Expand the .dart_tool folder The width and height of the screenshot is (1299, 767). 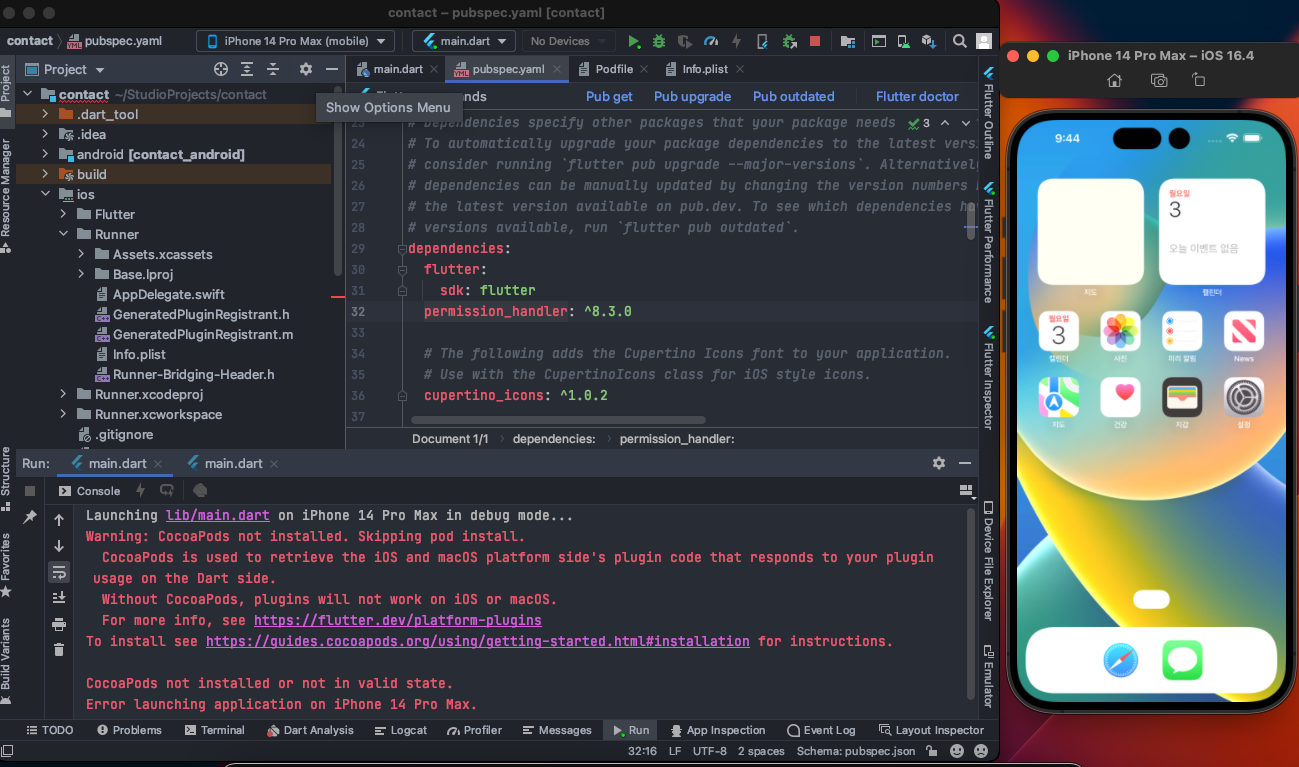click(x=45, y=114)
